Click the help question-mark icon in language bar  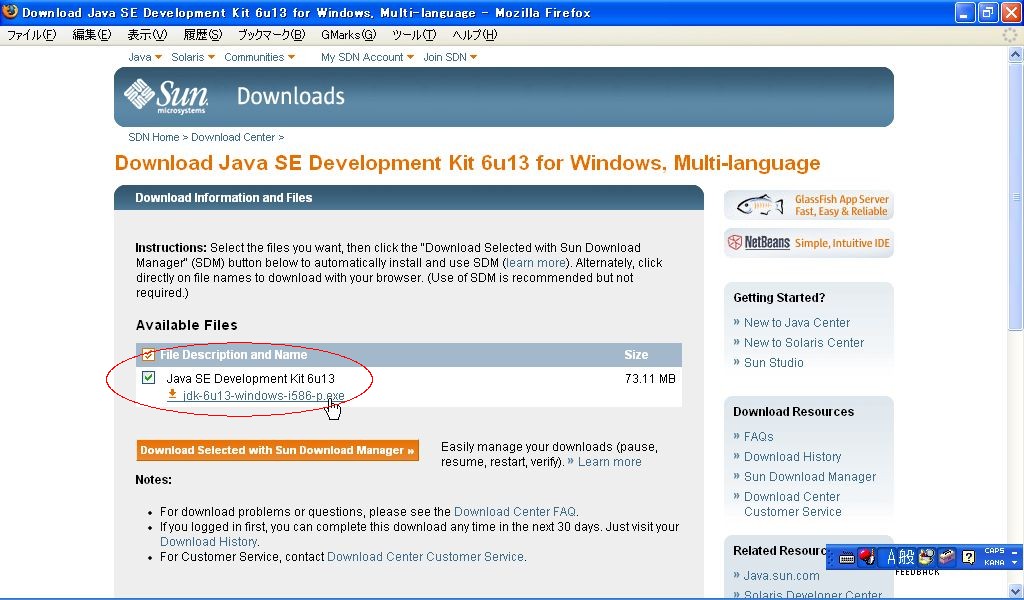(x=969, y=557)
